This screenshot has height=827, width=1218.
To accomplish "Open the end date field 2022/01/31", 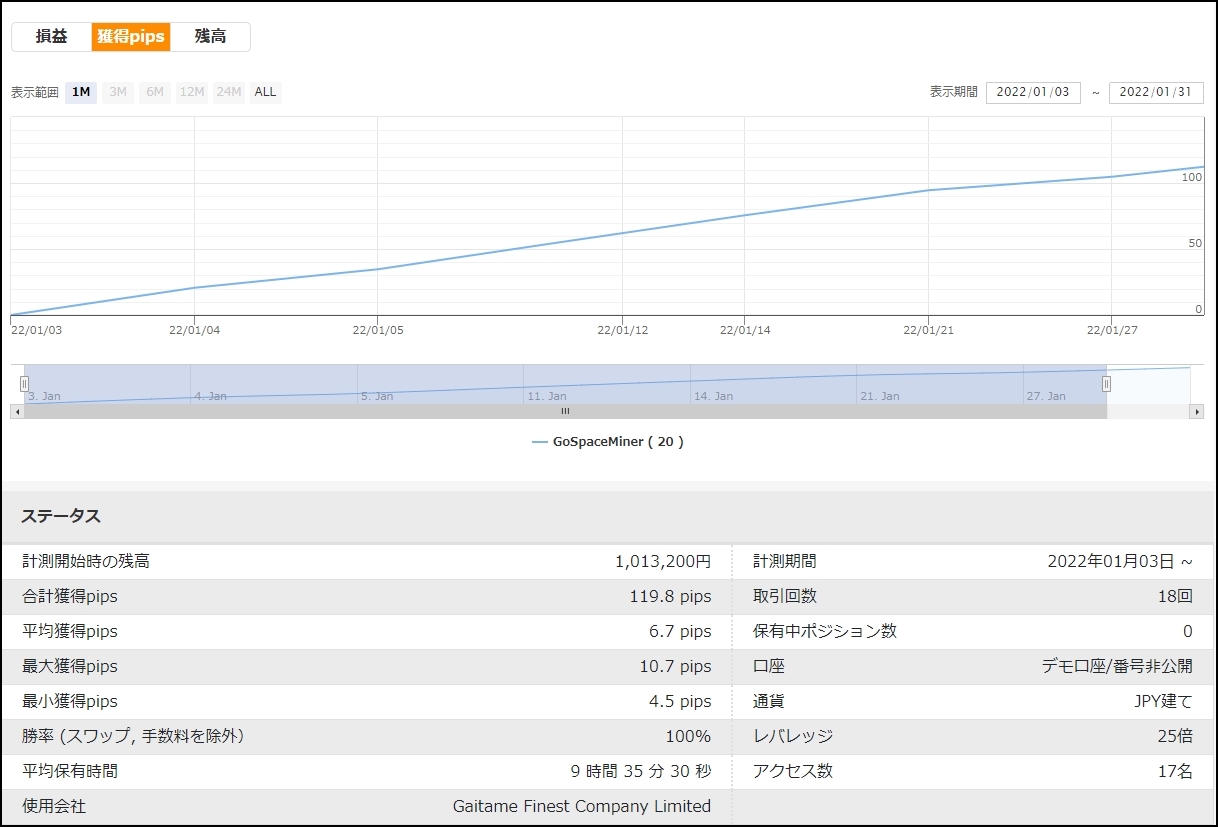I will (x=1156, y=92).
